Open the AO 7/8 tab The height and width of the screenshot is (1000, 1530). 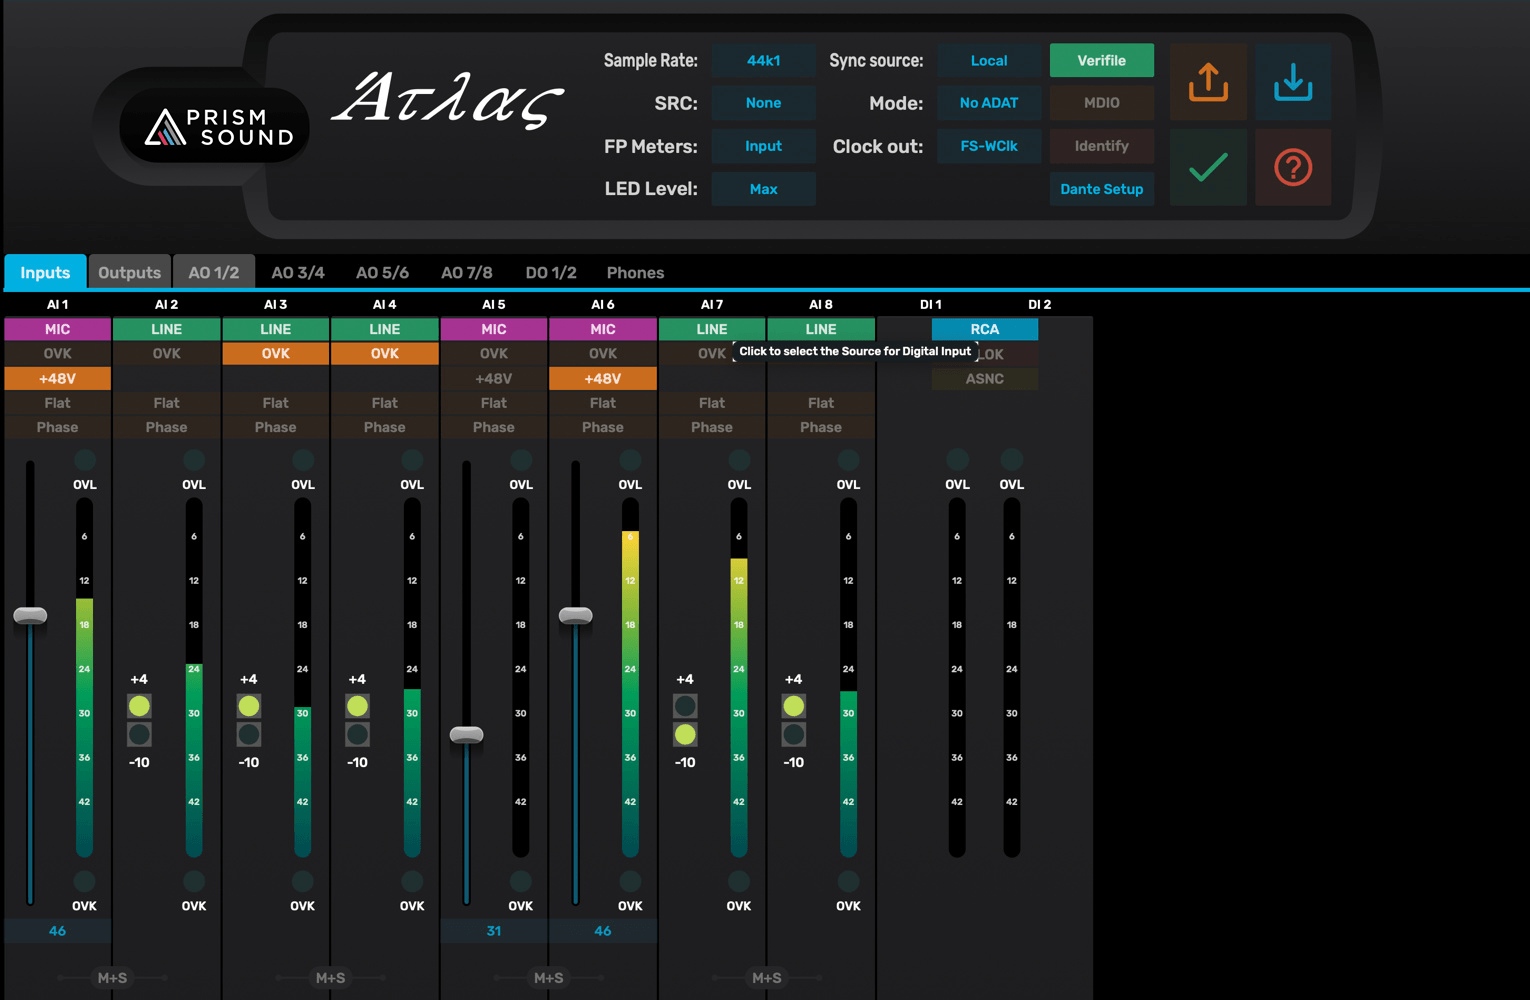[x=467, y=272]
